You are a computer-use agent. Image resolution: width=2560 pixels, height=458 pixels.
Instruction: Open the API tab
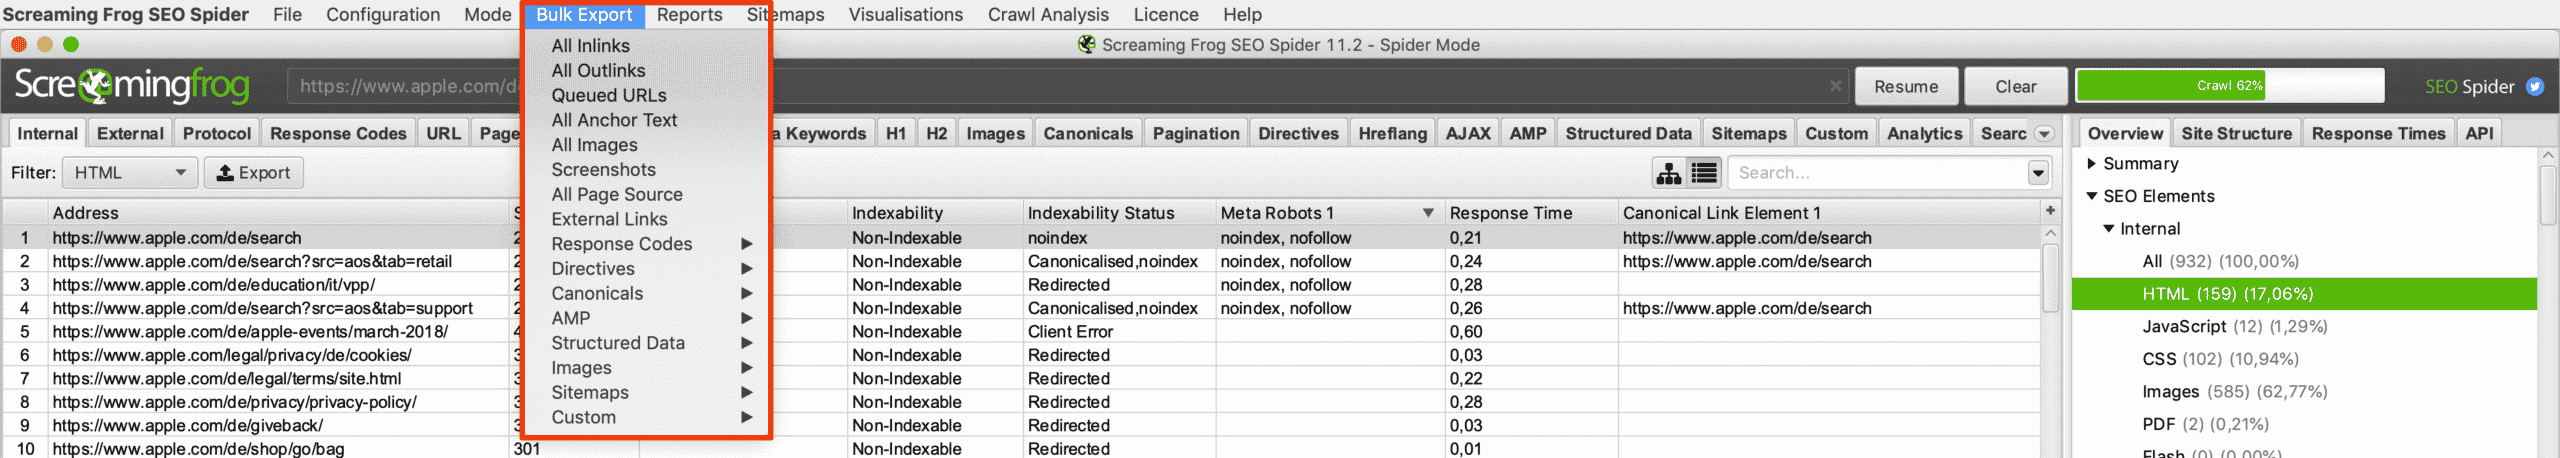click(2479, 134)
